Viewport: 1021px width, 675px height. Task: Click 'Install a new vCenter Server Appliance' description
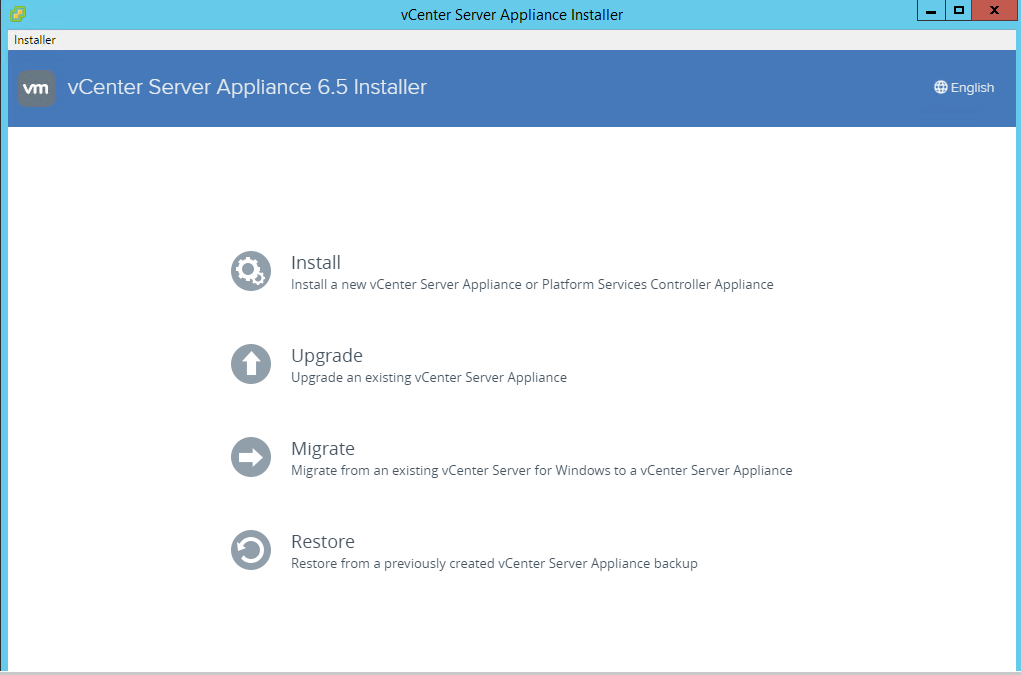pos(532,284)
